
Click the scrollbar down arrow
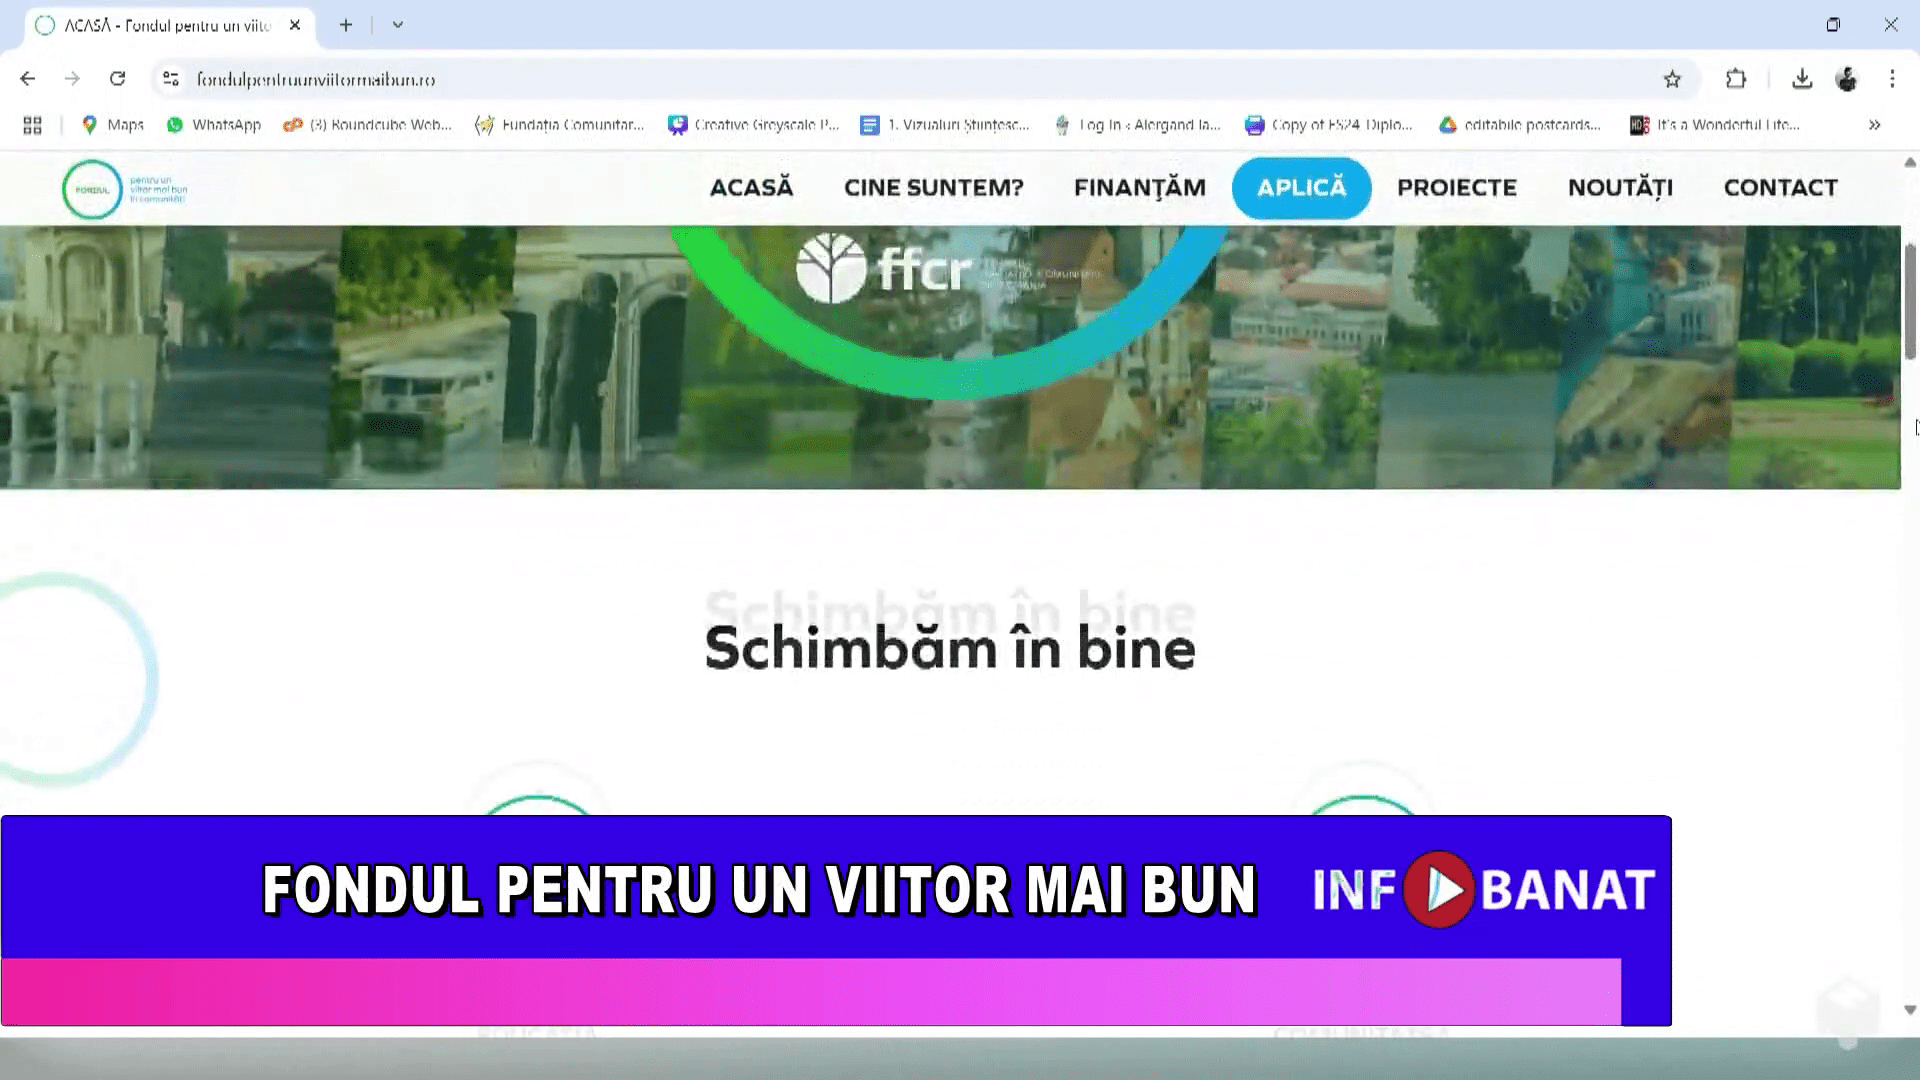[x=1910, y=1010]
